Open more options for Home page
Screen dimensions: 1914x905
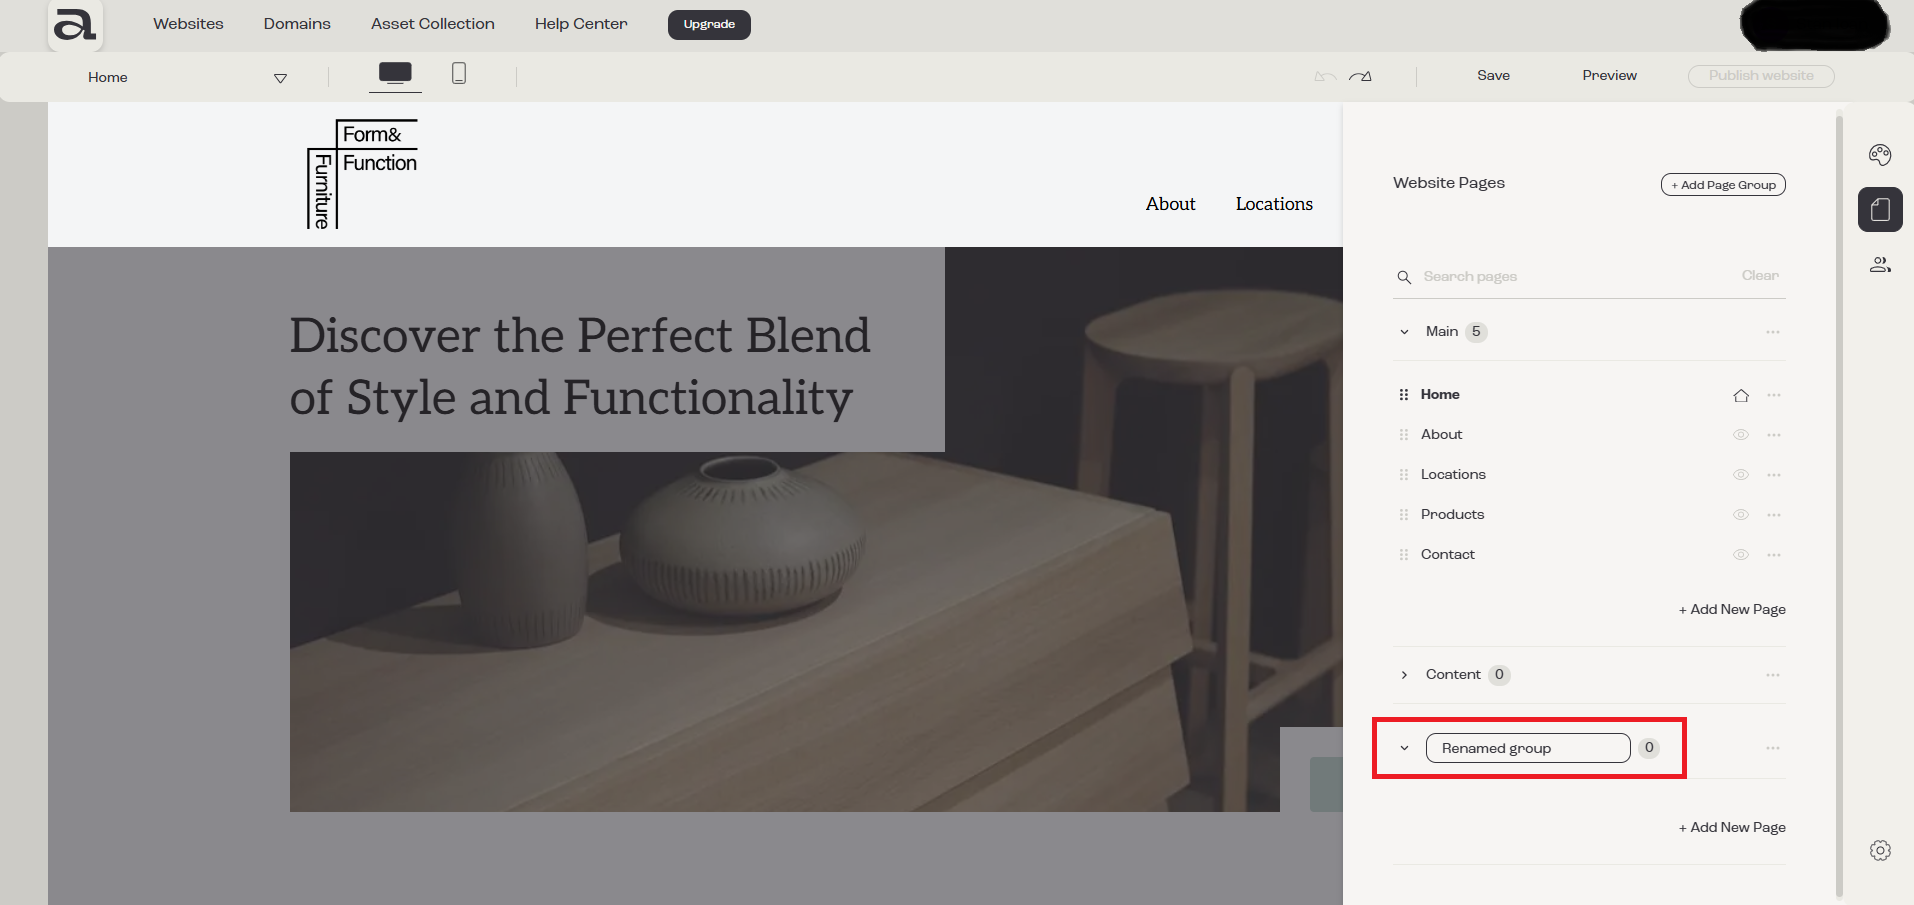(x=1774, y=395)
